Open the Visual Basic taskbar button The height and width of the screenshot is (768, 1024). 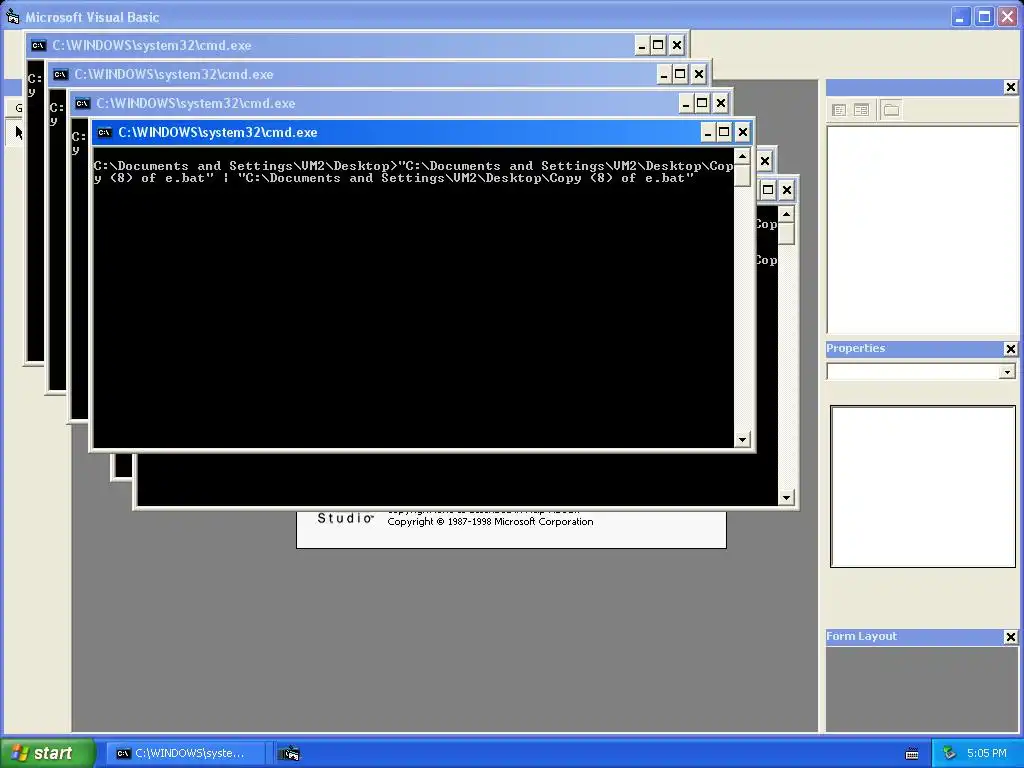[289, 753]
